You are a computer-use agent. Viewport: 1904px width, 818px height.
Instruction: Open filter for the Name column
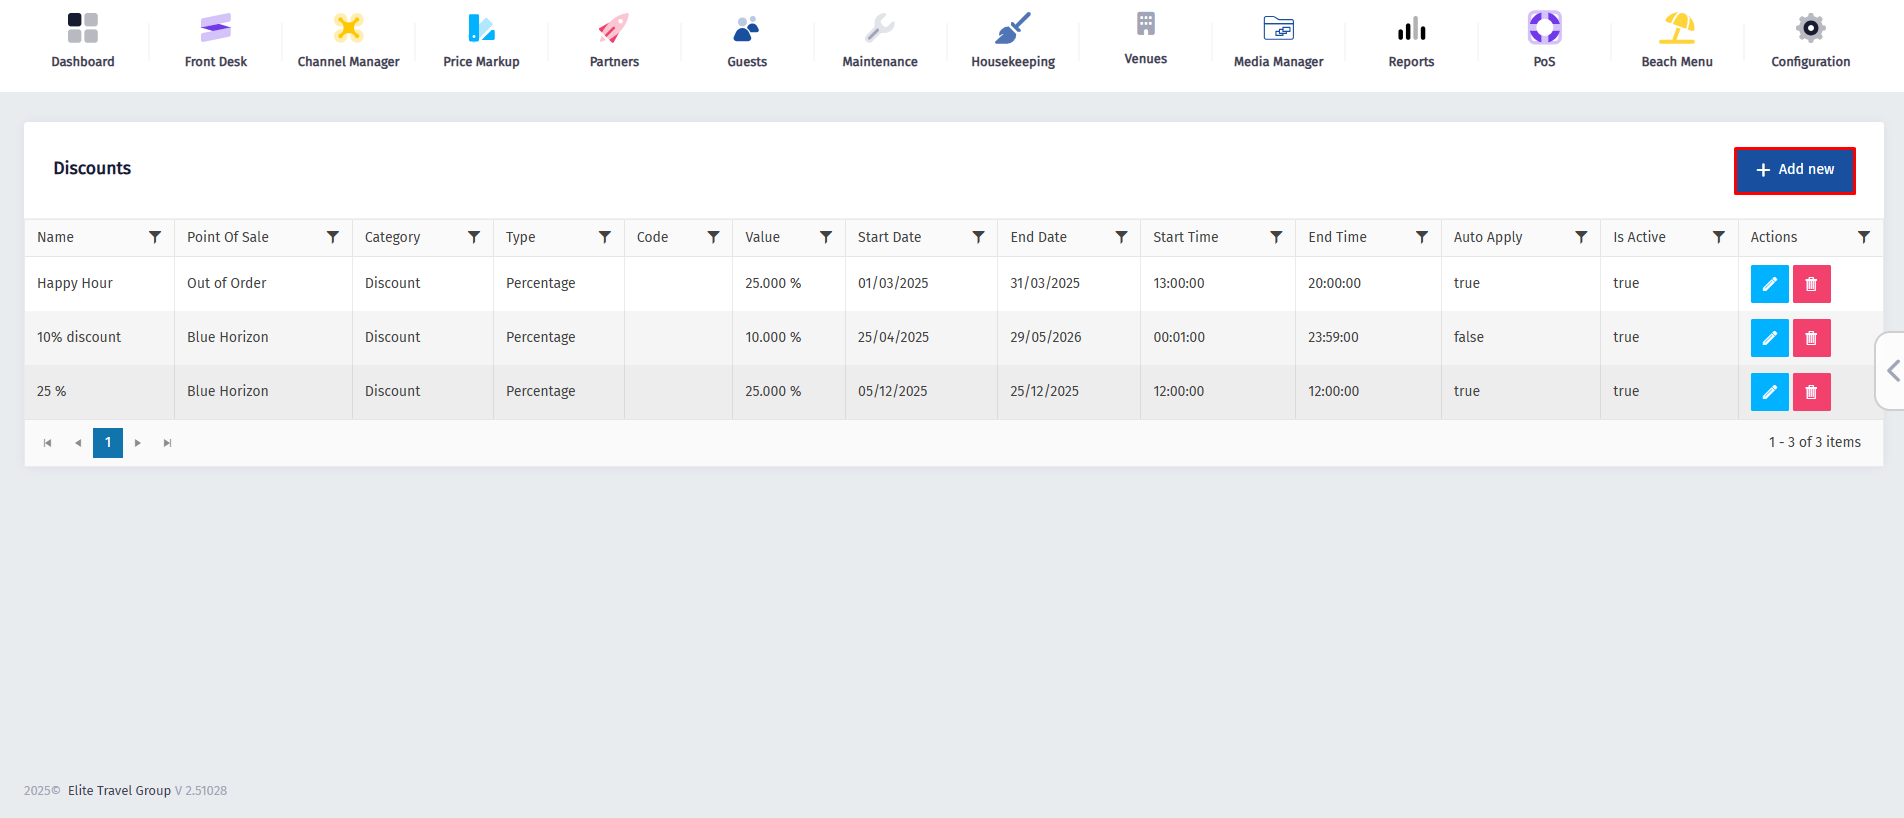click(x=155, y=237)
